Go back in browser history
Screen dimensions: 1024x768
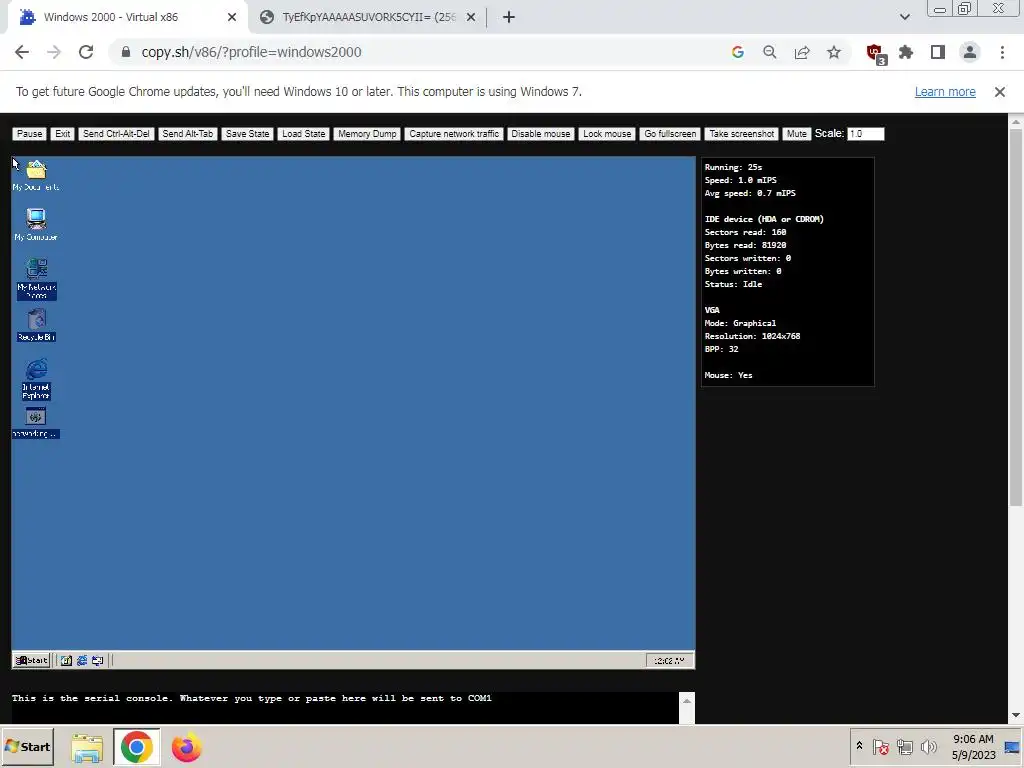22,52
